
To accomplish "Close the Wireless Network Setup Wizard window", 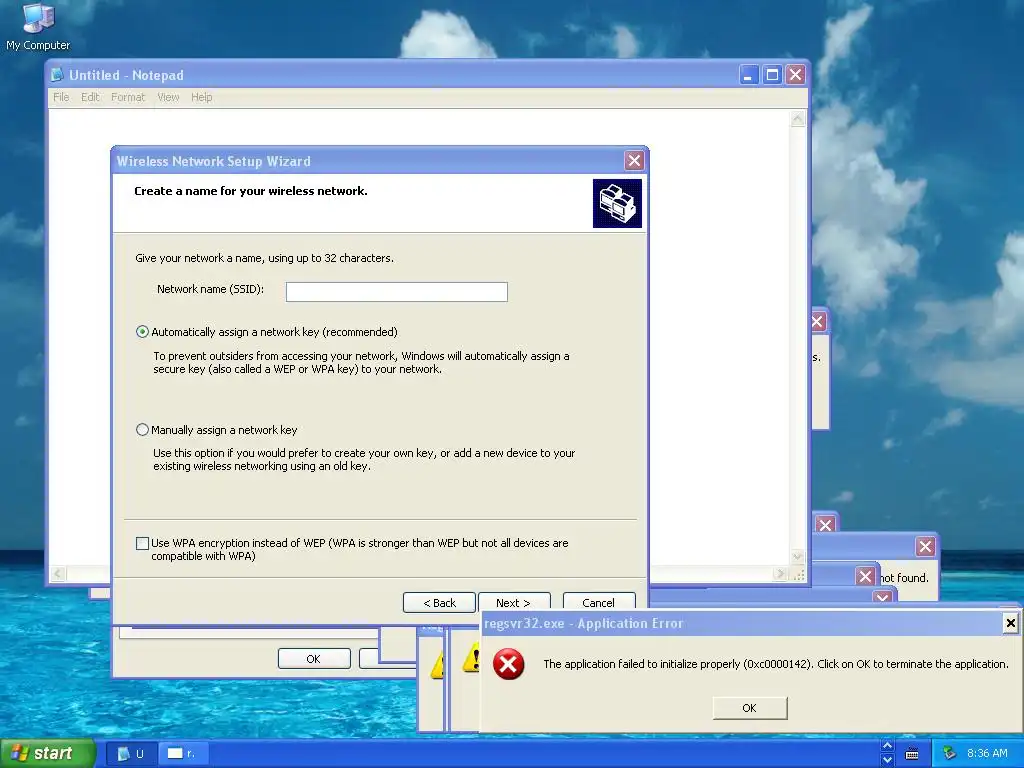I will pos(634,161).
